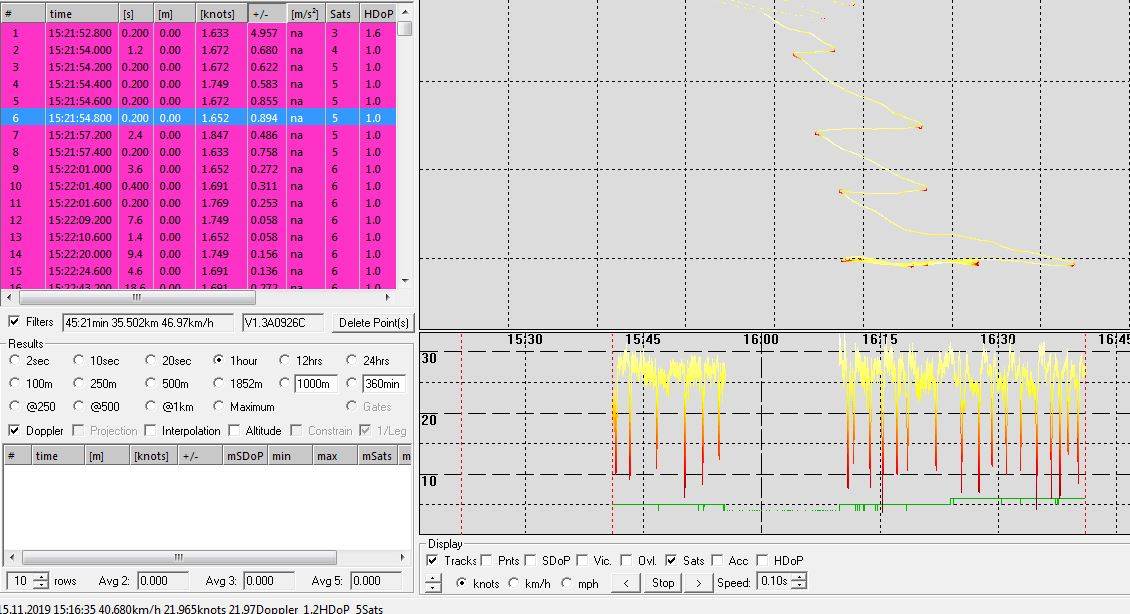Choose the 500m results option
This screenshot has width=1130, height=614.
pyautogui.click(x=151, y=384)
